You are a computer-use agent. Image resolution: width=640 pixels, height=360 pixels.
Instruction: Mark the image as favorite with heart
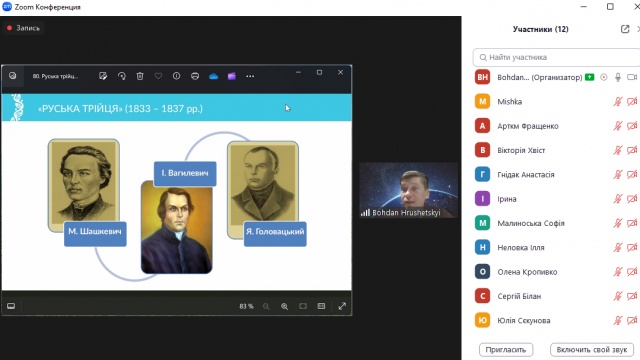tap(158, 76)
